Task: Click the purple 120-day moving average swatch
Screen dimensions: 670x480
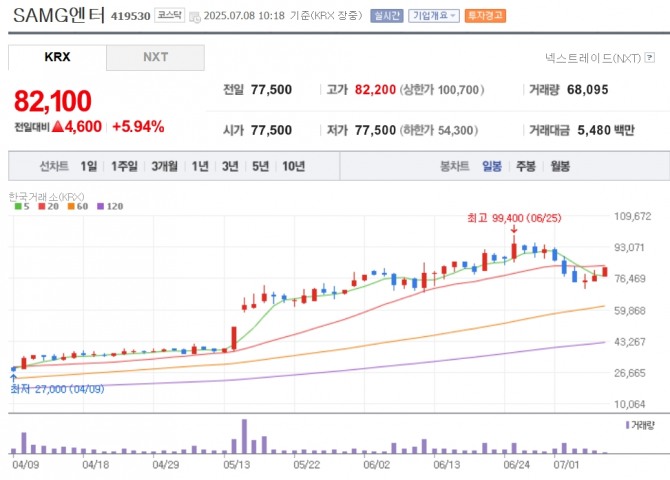Action: [100, 206]
